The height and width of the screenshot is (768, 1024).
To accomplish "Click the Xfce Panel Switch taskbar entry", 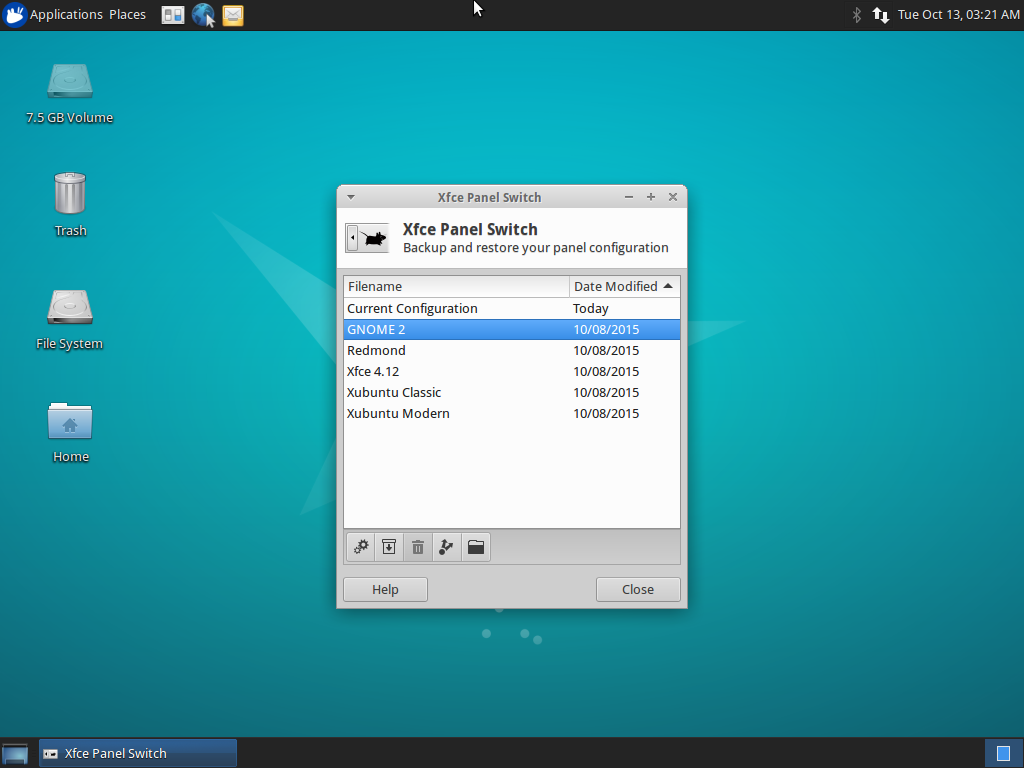I will coord(137,752).
